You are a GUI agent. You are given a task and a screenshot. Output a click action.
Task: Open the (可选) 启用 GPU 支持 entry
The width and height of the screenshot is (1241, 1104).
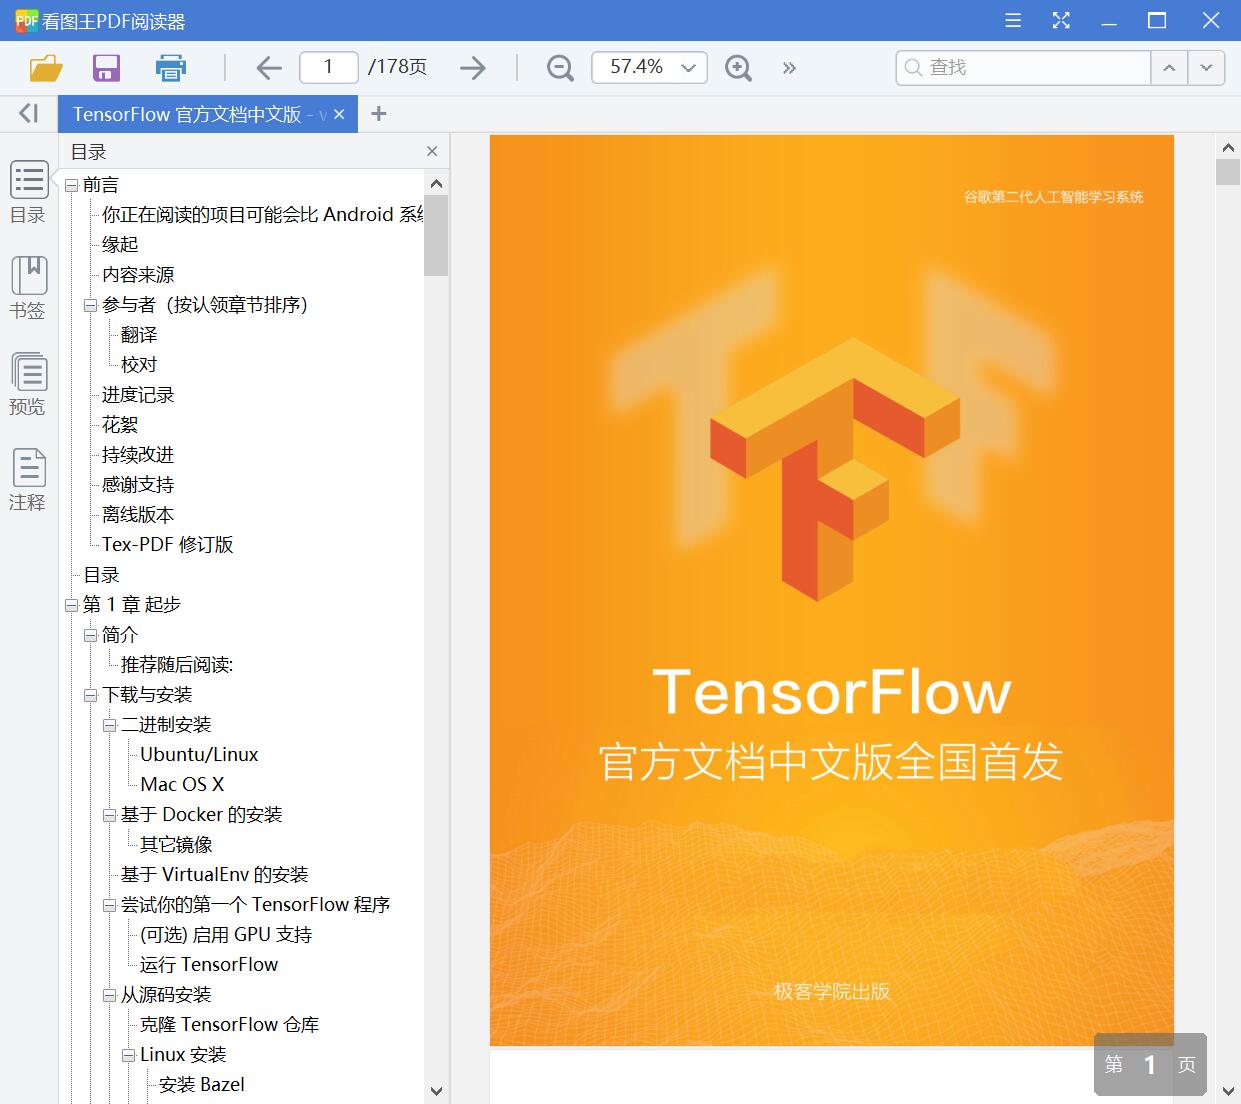tap(226, 934)
